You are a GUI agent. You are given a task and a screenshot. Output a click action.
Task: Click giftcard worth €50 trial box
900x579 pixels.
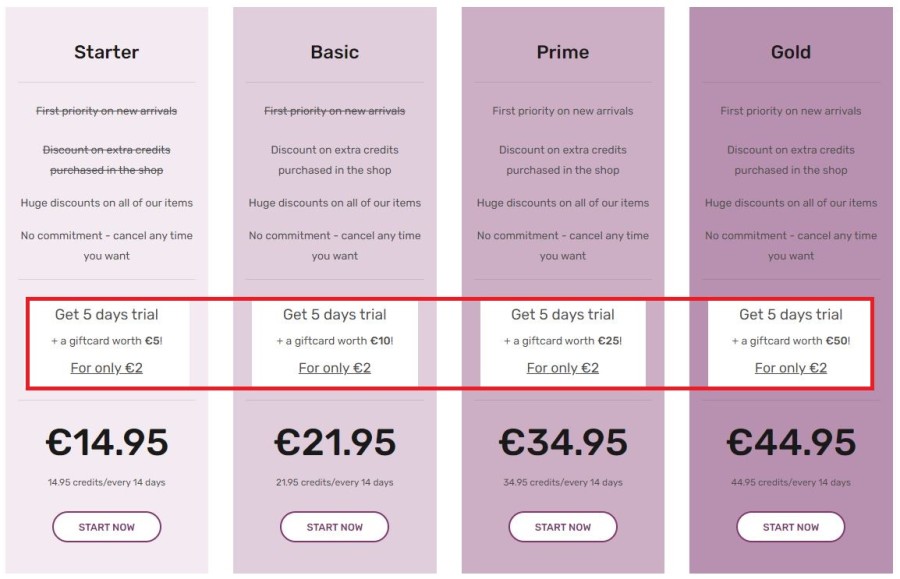[790, 343]
